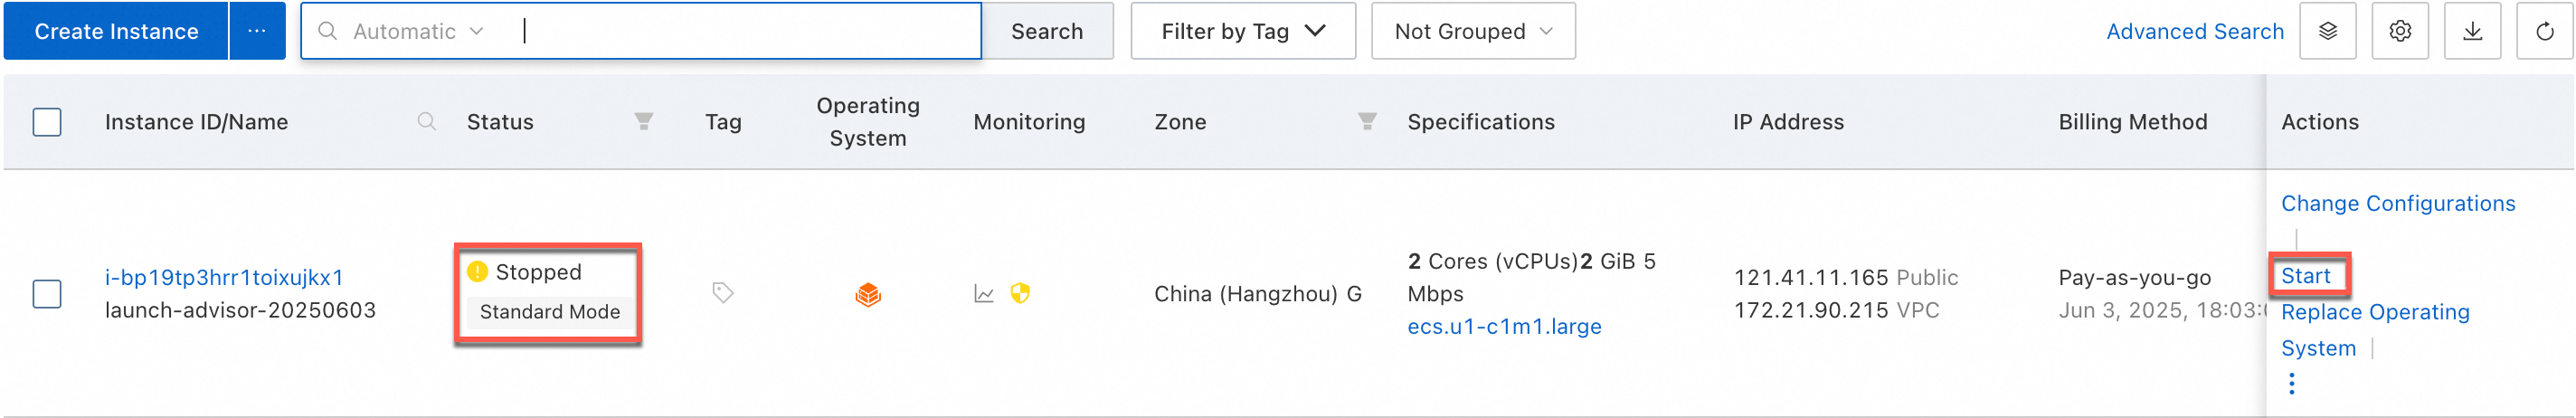This screenshot has height=418, width=2576.
Task: Refresh the instance list
Action: point(2544,31)
